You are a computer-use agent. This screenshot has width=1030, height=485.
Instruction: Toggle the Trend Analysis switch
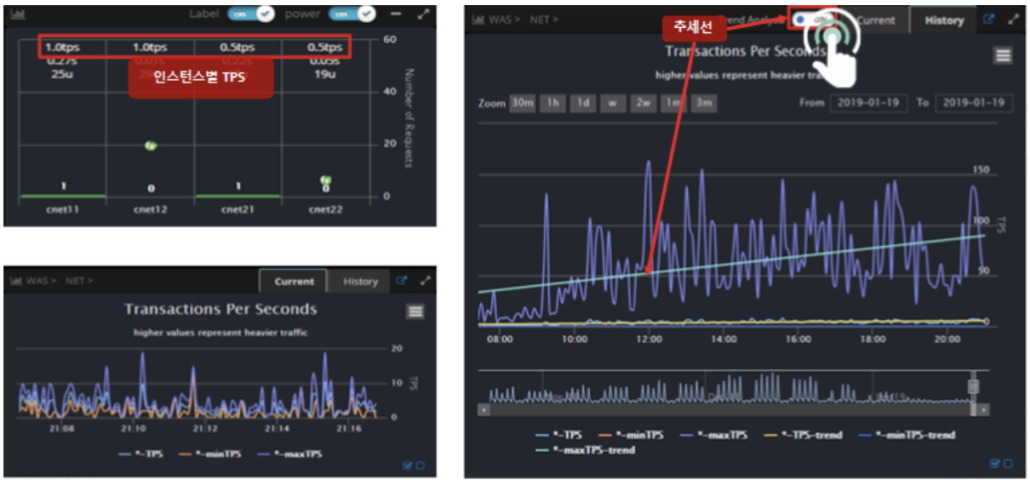(x=812, y=20)
